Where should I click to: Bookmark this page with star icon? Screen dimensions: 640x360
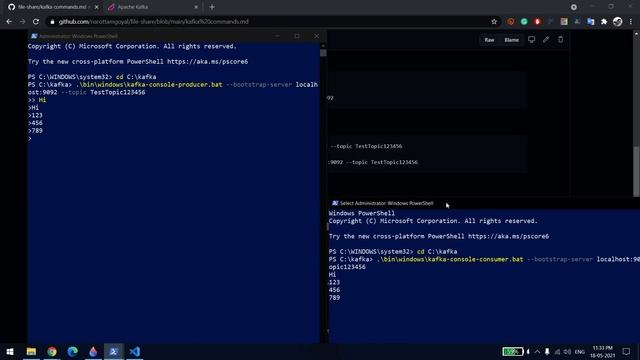(x=494, y=22)
